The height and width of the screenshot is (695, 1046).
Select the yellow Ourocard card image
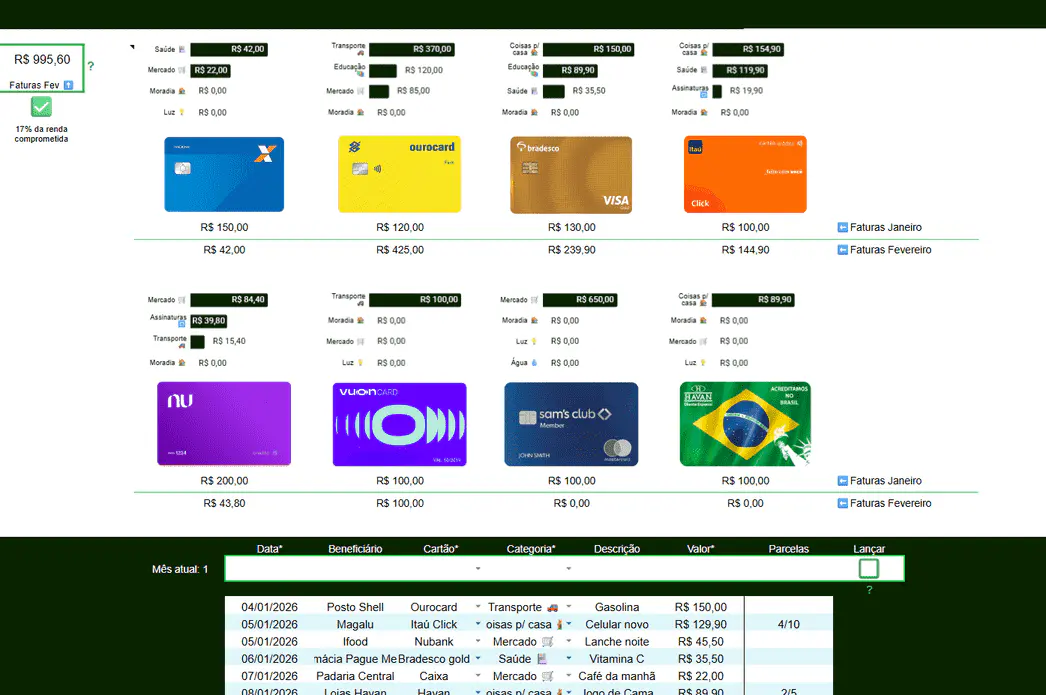point(399,174)
